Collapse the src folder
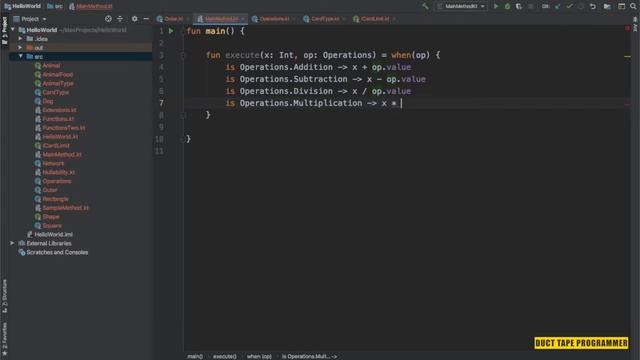This screenshot has height=360, width=640. click(x=20, y=56)
